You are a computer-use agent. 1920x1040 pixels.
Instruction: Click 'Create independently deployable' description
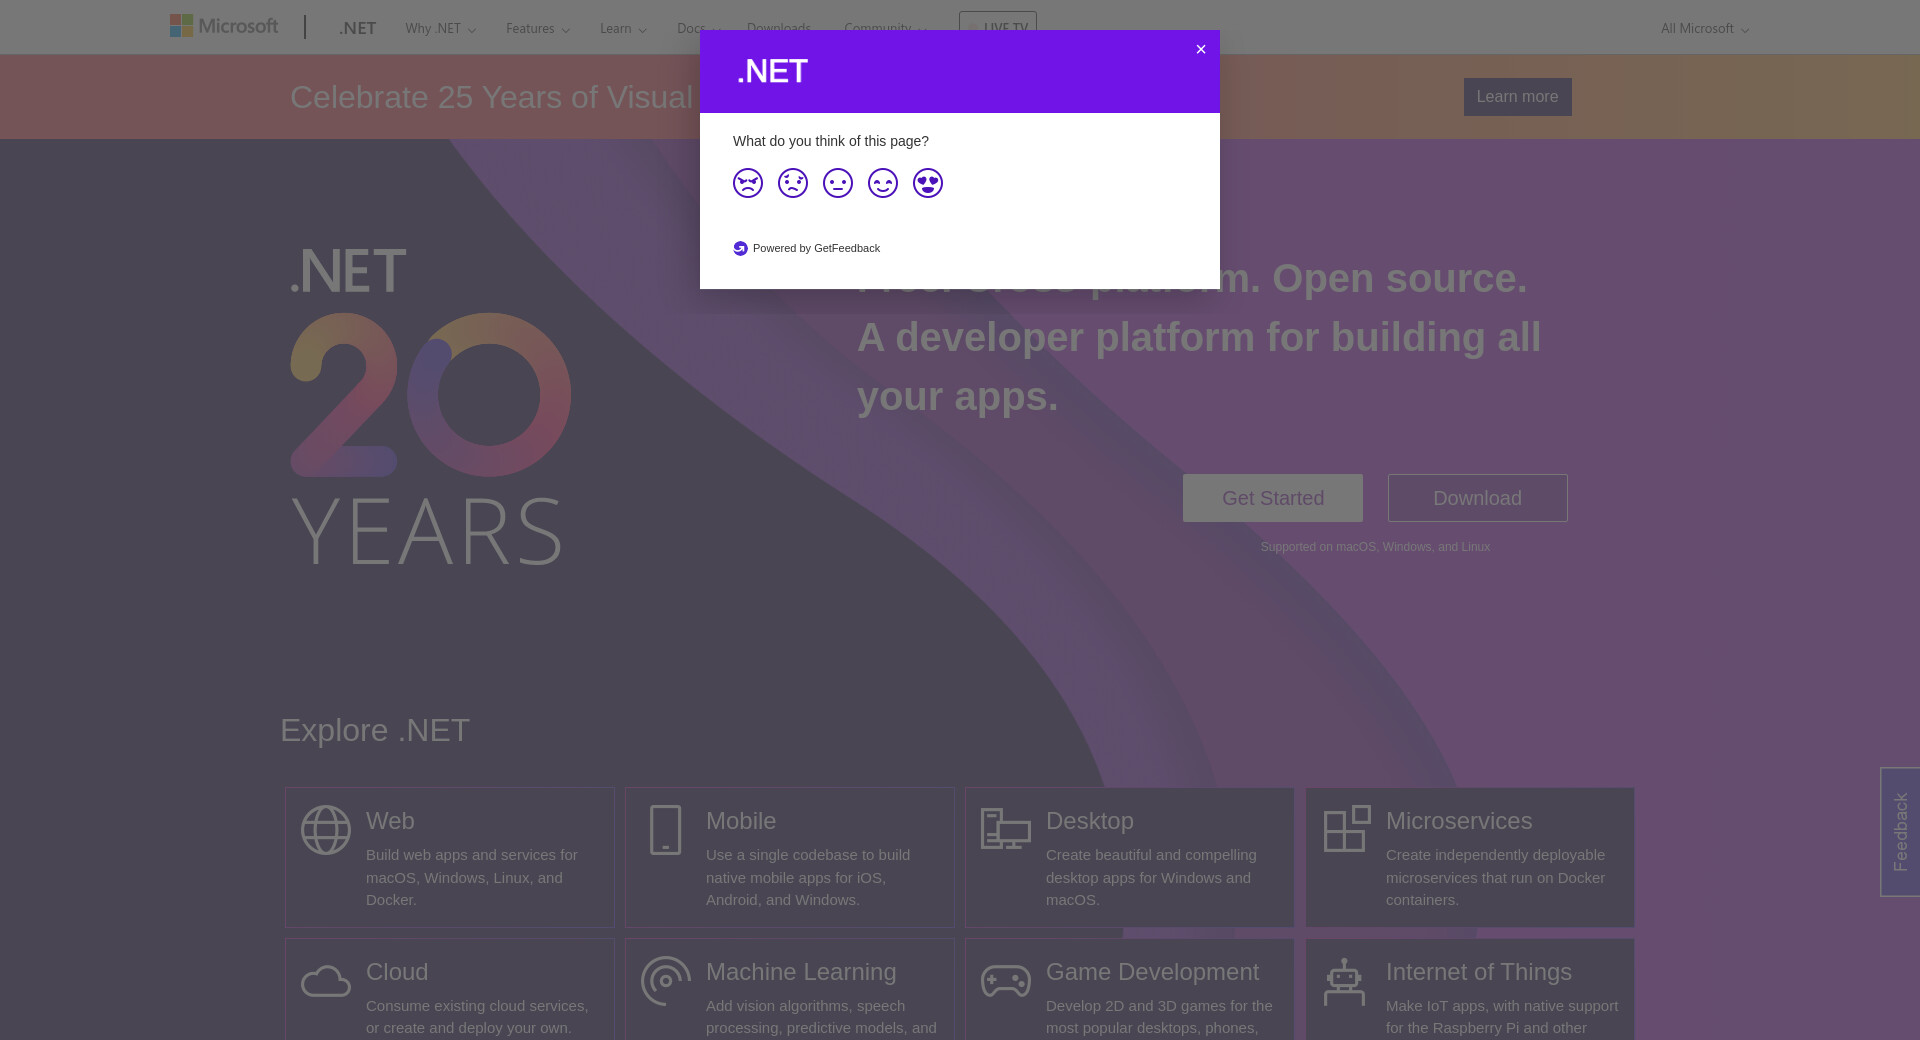pyautogui.click(x=1495, y=877)
